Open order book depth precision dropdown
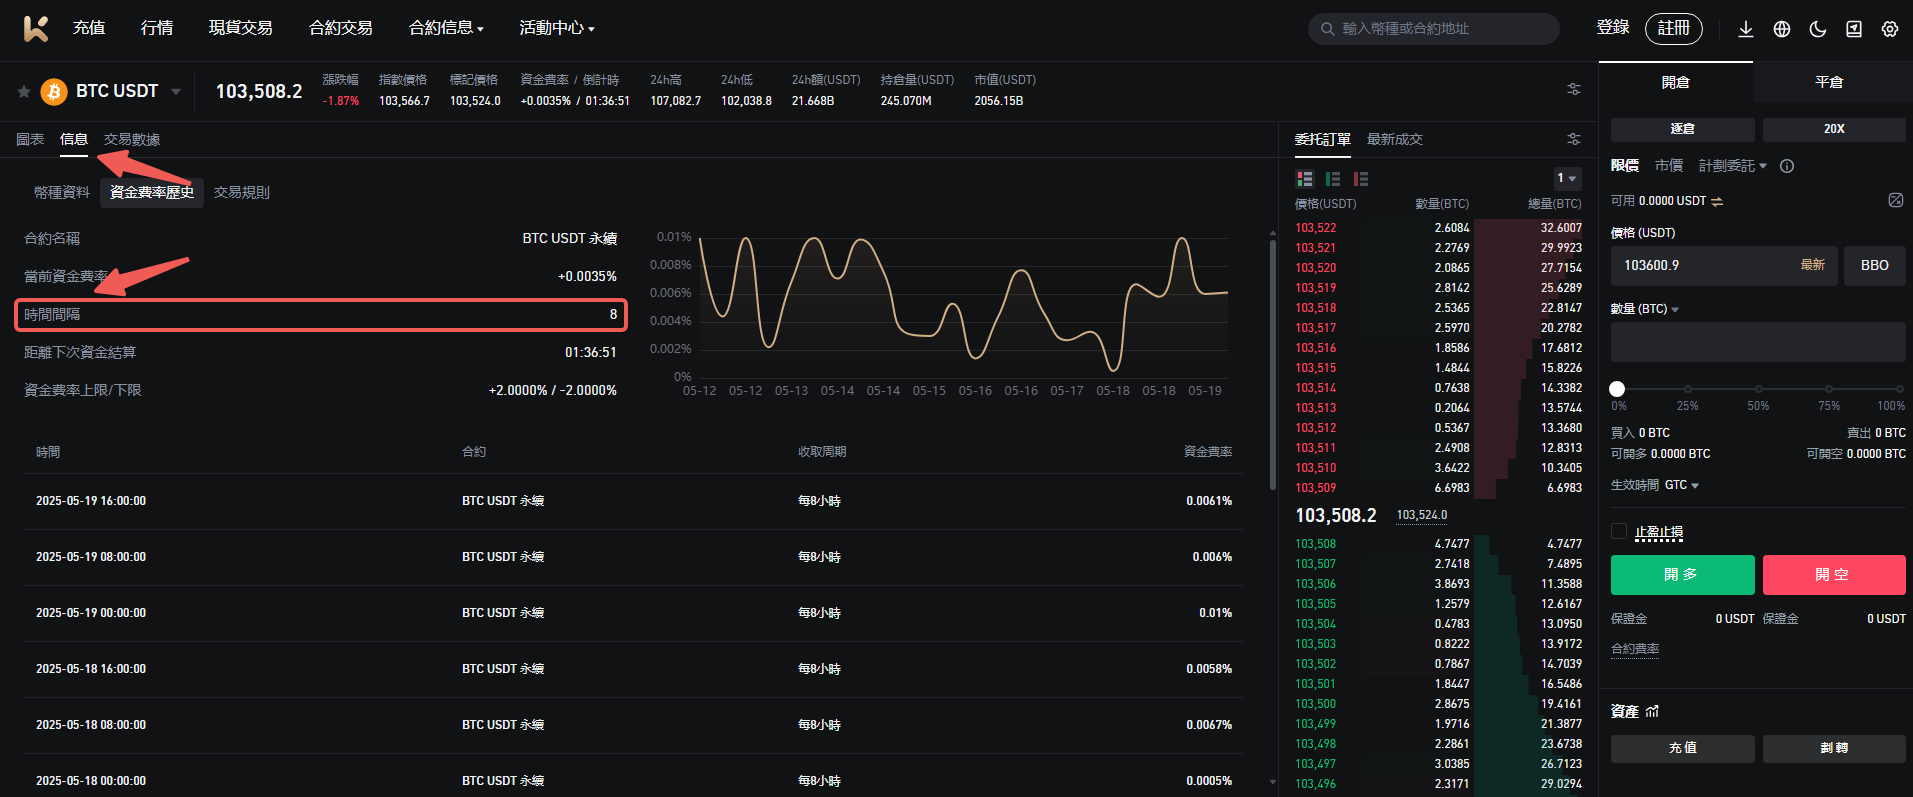Viewport: 1913px width, 797px height. pos(1566,178)
